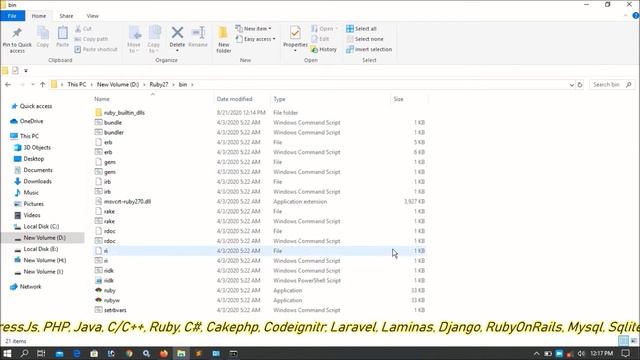Sort by Size column header
This screenshot has height=360, width=640.
[398, 99]
